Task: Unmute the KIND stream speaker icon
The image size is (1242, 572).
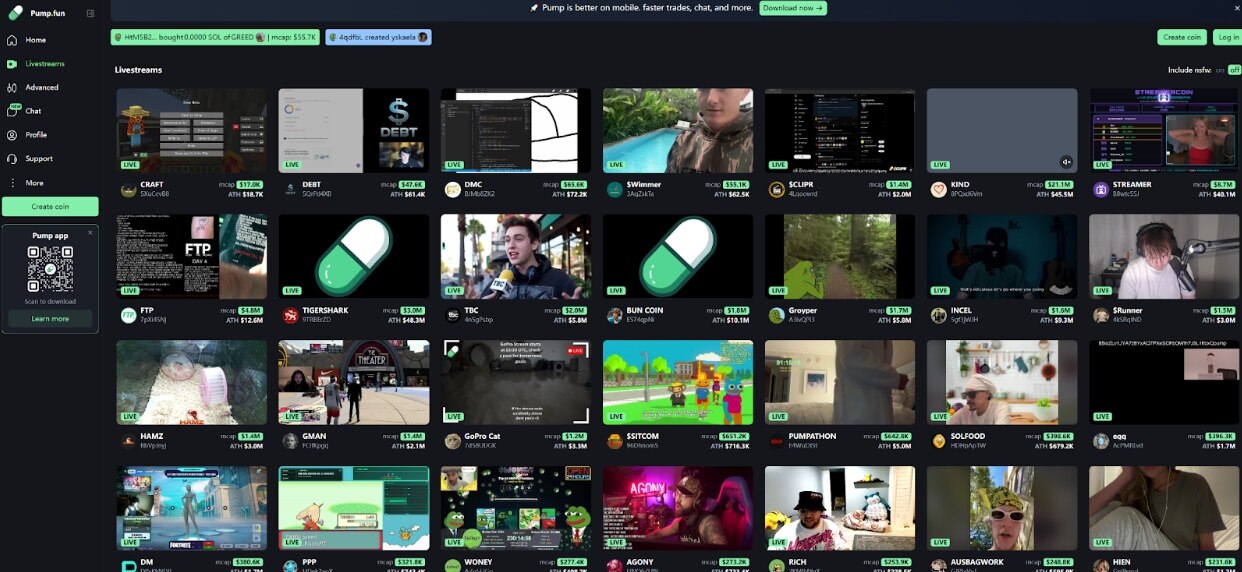Action: coord(1066,162)
